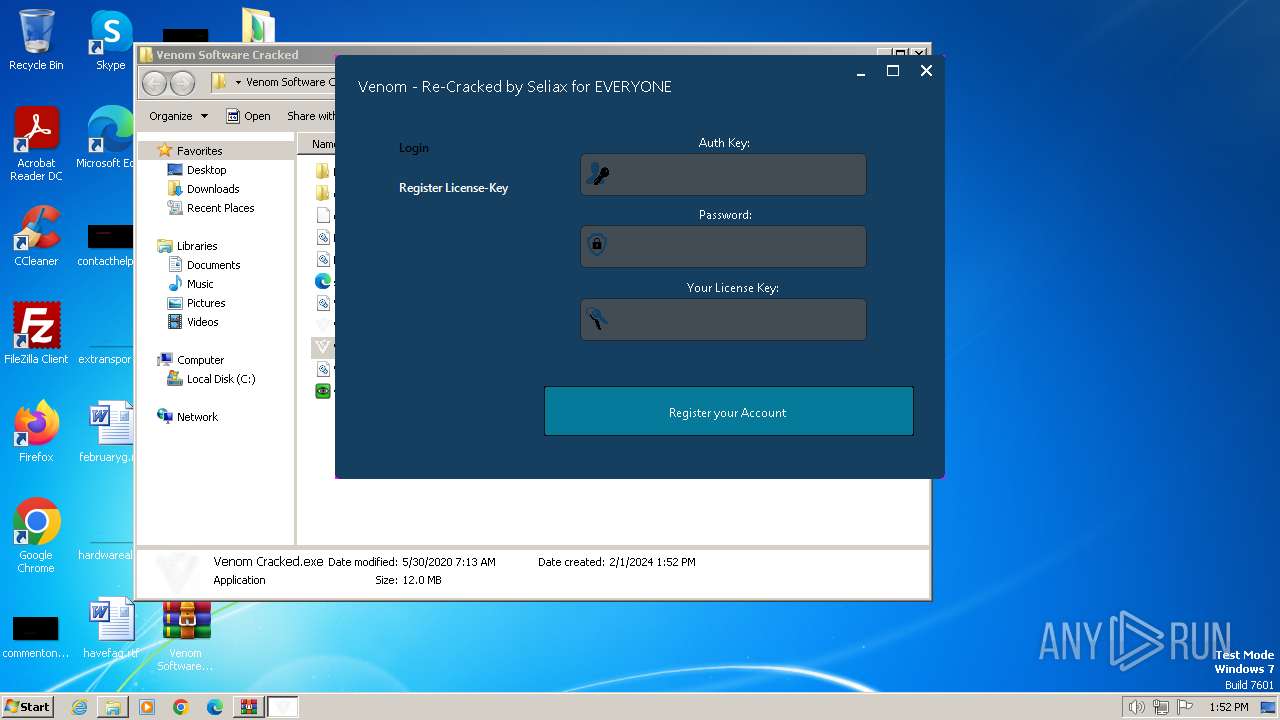This screenshot has height=720, width=1280.
Task: Click Explorer Forward navigation button
Action: (182, 82)
